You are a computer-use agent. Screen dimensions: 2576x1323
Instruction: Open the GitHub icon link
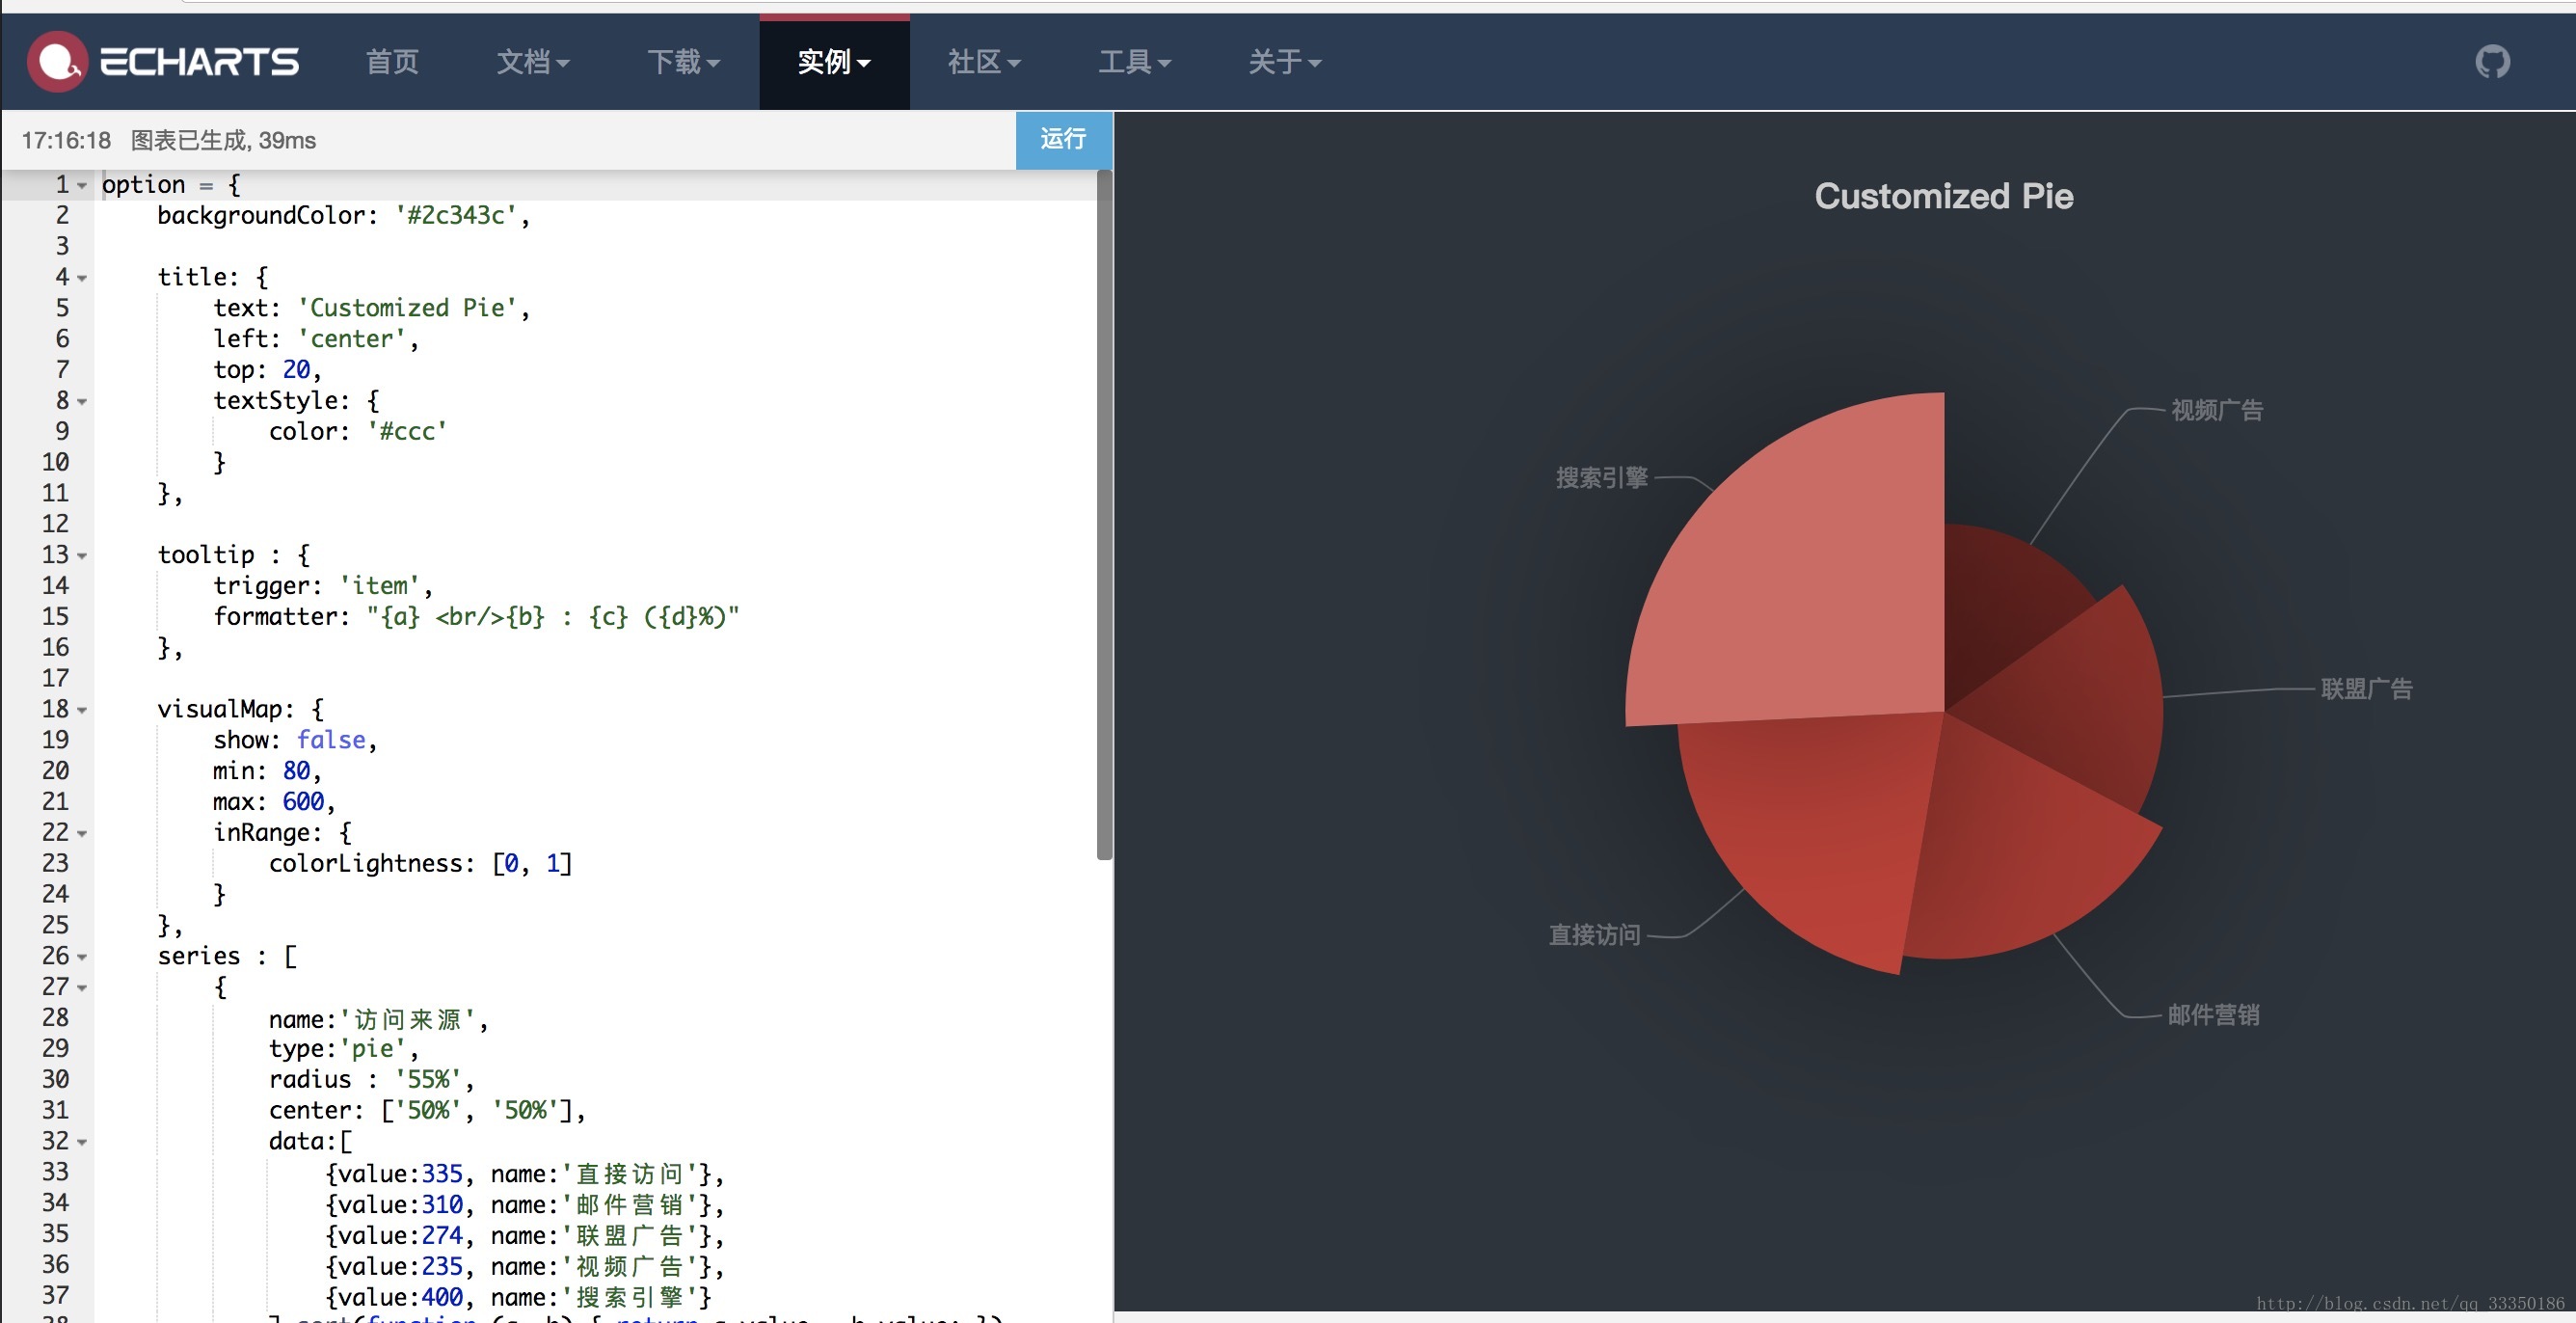pos(2492,62)
